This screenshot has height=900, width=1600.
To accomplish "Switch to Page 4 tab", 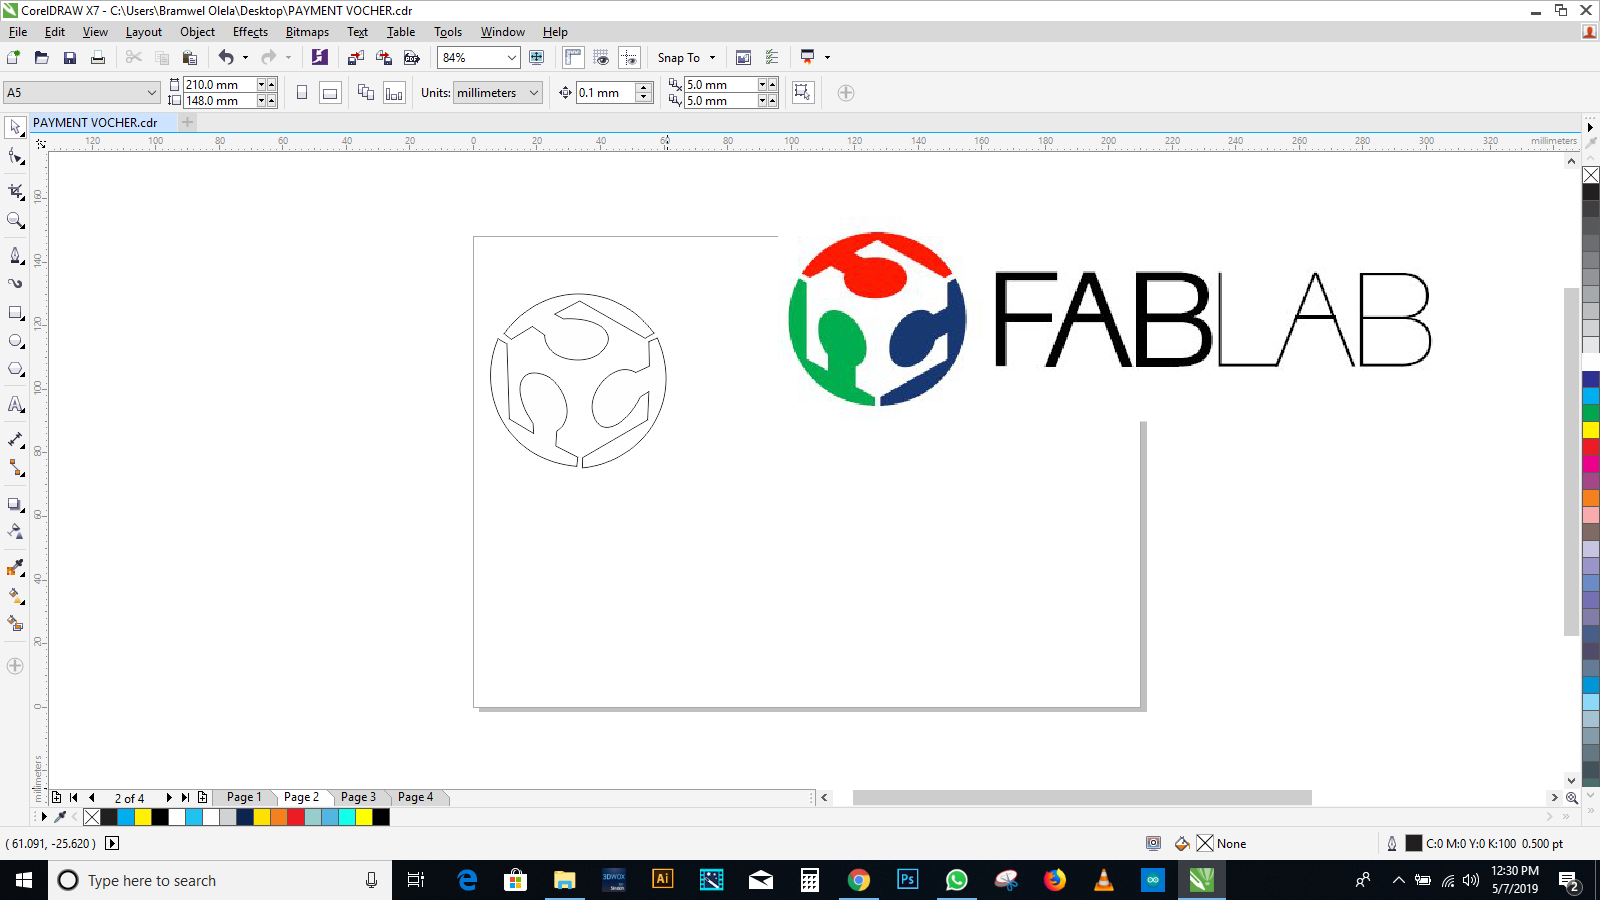I will pos(415,797).
